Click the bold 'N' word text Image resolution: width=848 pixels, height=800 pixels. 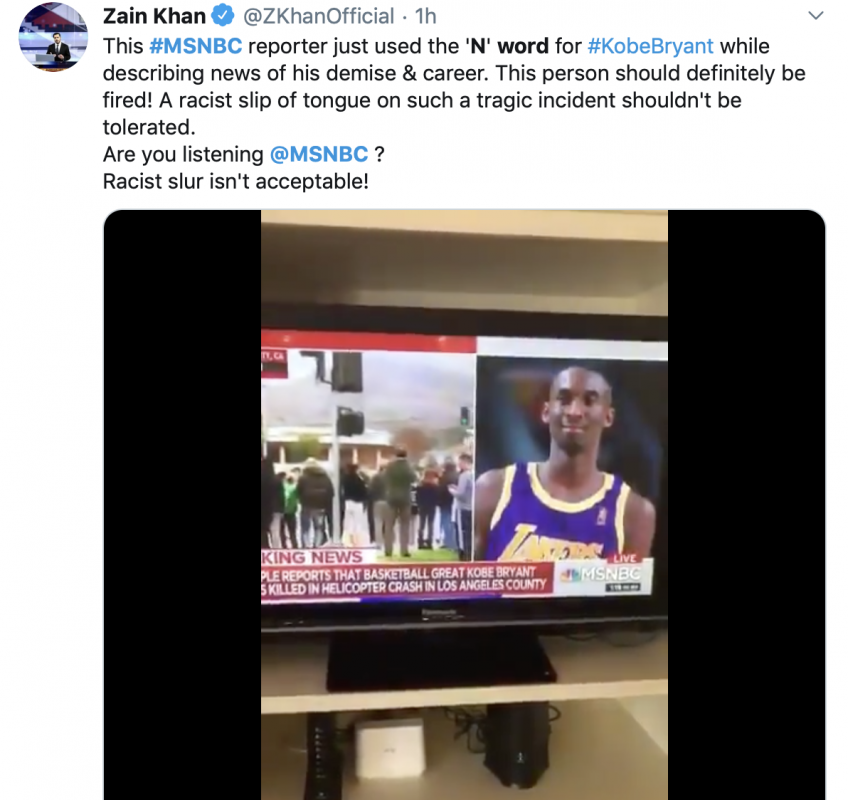pos(507,46)
